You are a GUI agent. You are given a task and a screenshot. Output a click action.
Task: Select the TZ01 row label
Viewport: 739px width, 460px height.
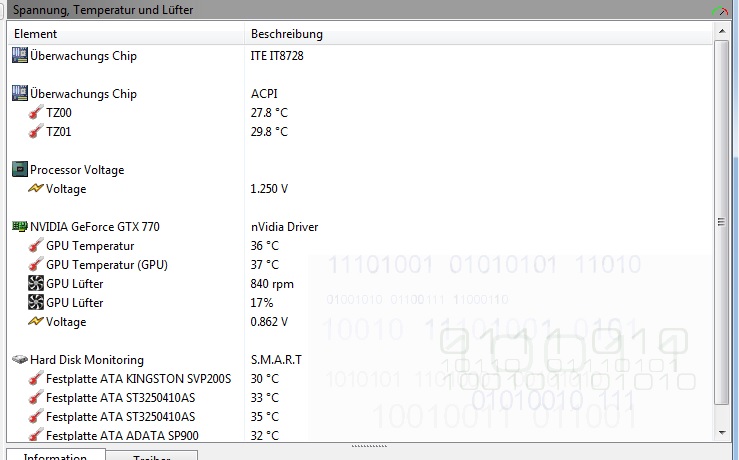coord(59,131)
